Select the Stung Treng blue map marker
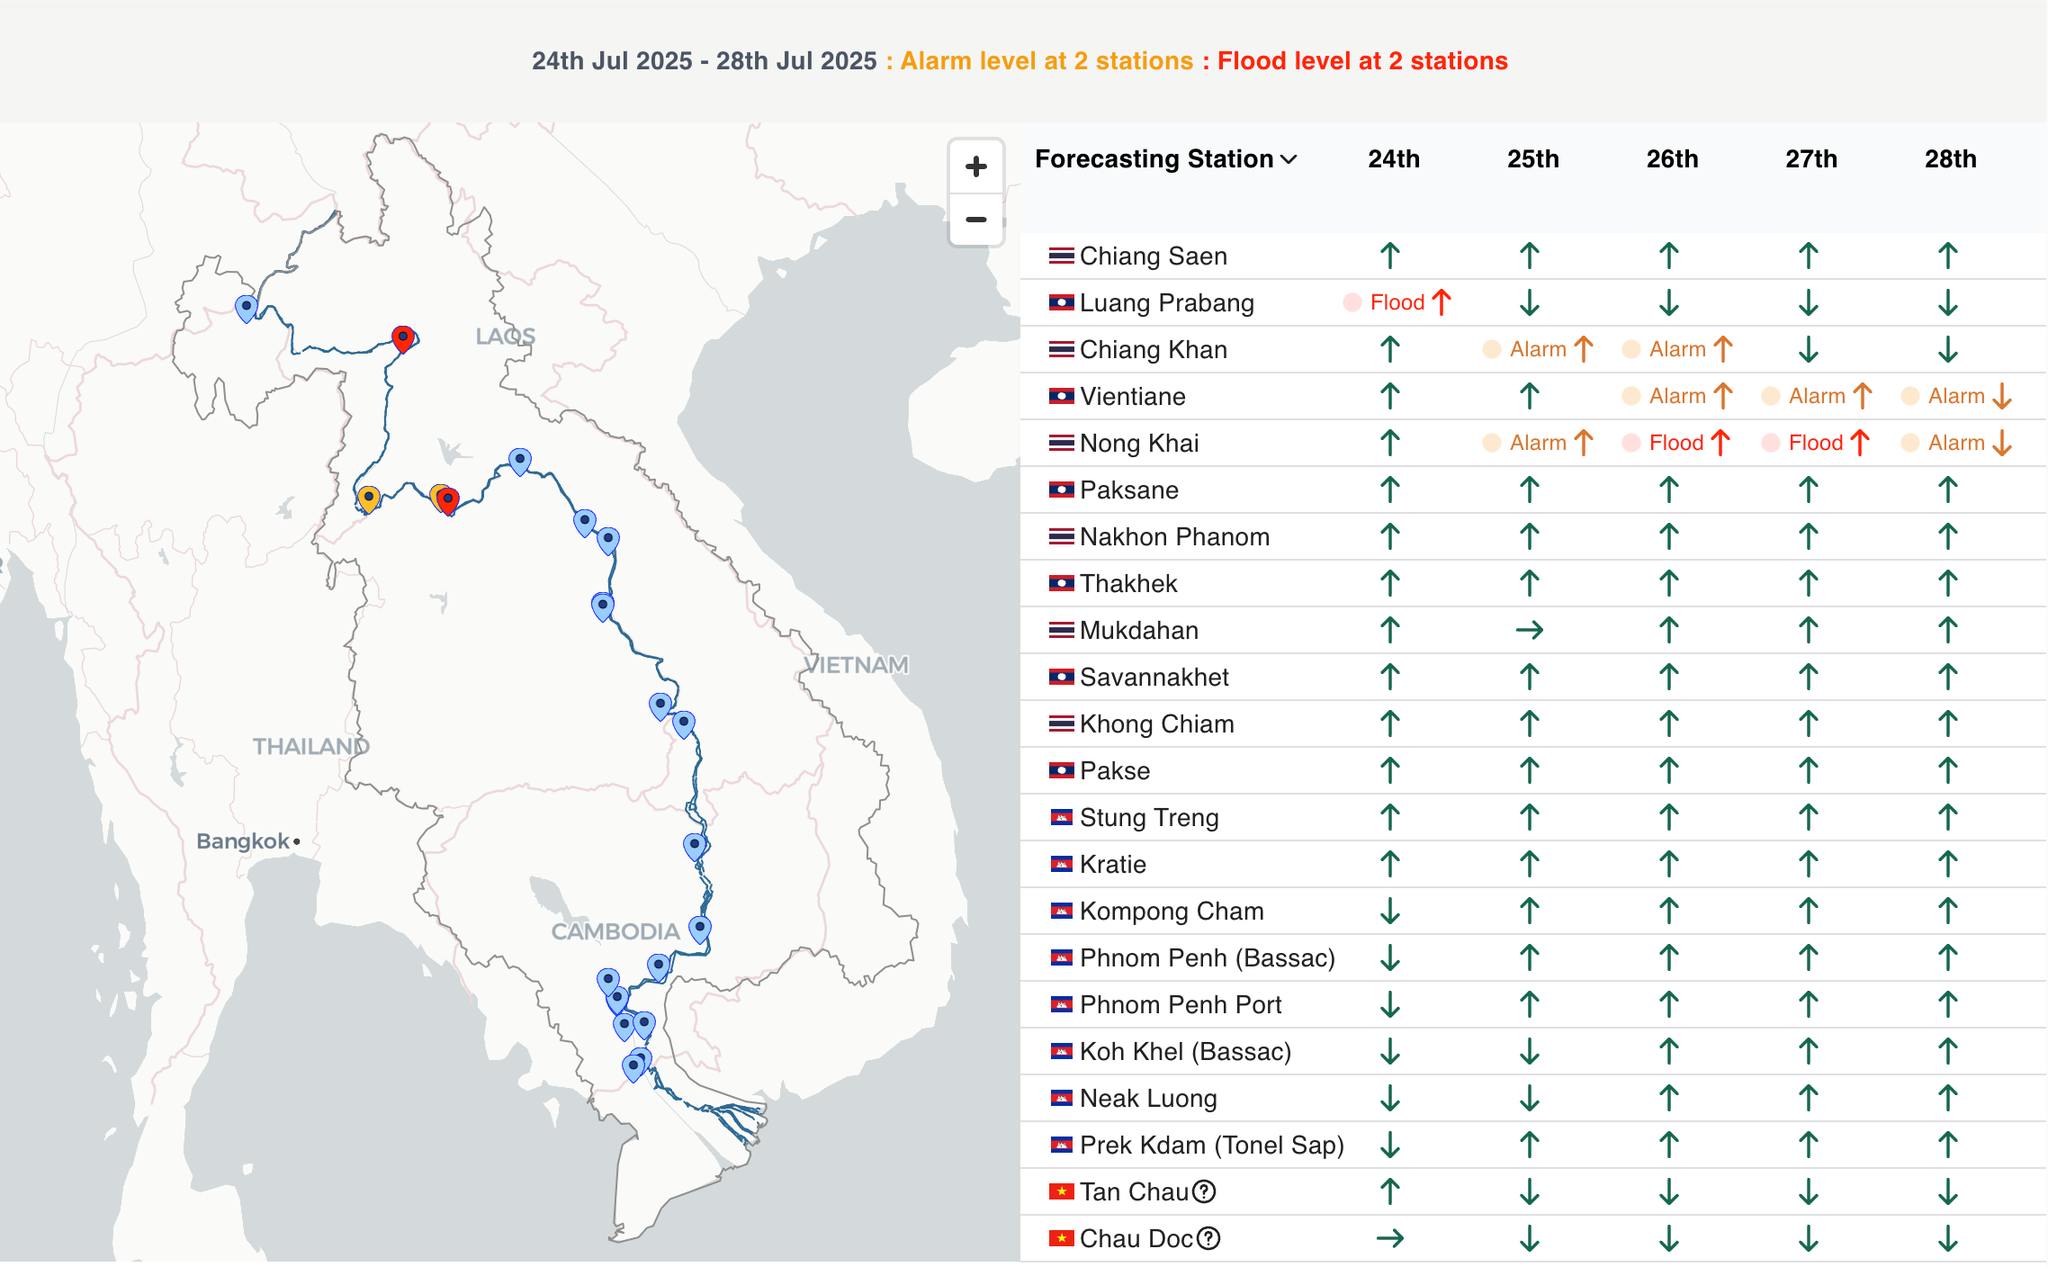The image size is (2048, 1267). coord(694,846)
